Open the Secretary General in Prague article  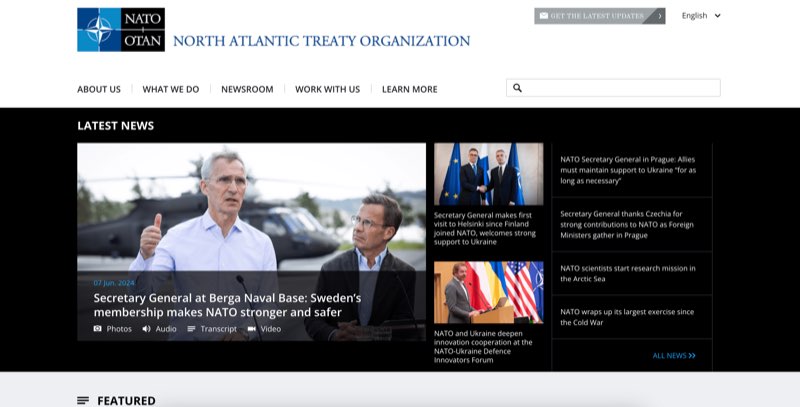point(628,170)
